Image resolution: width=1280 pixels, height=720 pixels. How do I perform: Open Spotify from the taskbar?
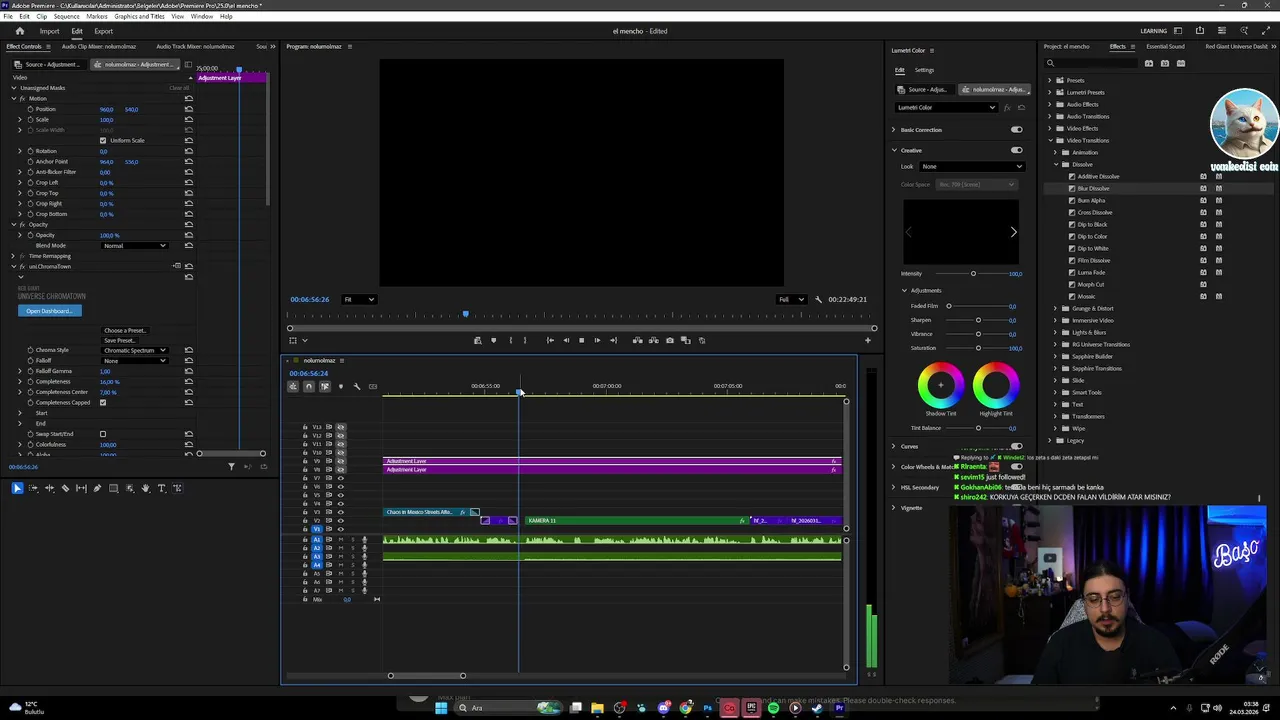click(773, 708)
